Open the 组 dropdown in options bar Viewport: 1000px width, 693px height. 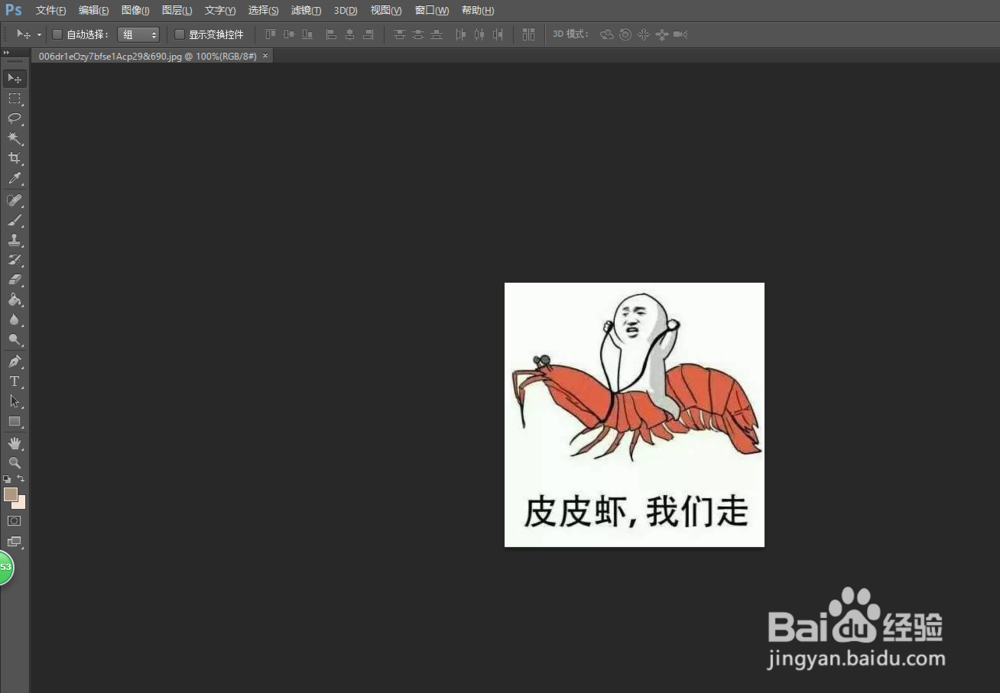[138, 34]
